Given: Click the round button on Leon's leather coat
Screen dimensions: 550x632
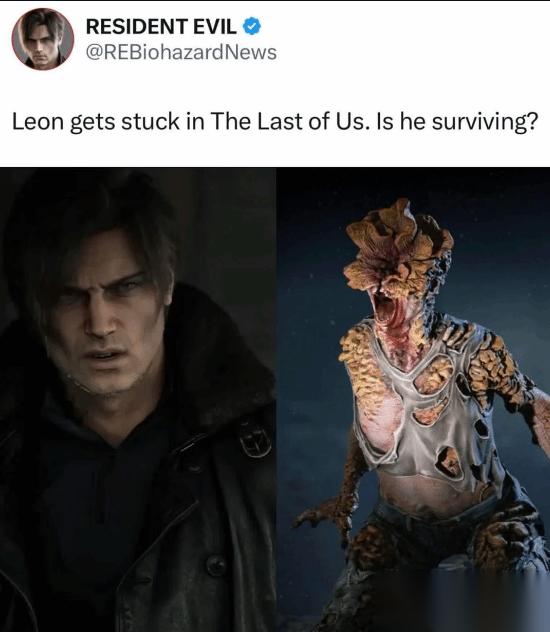Looking at the screenshot, I should (217, 565).
